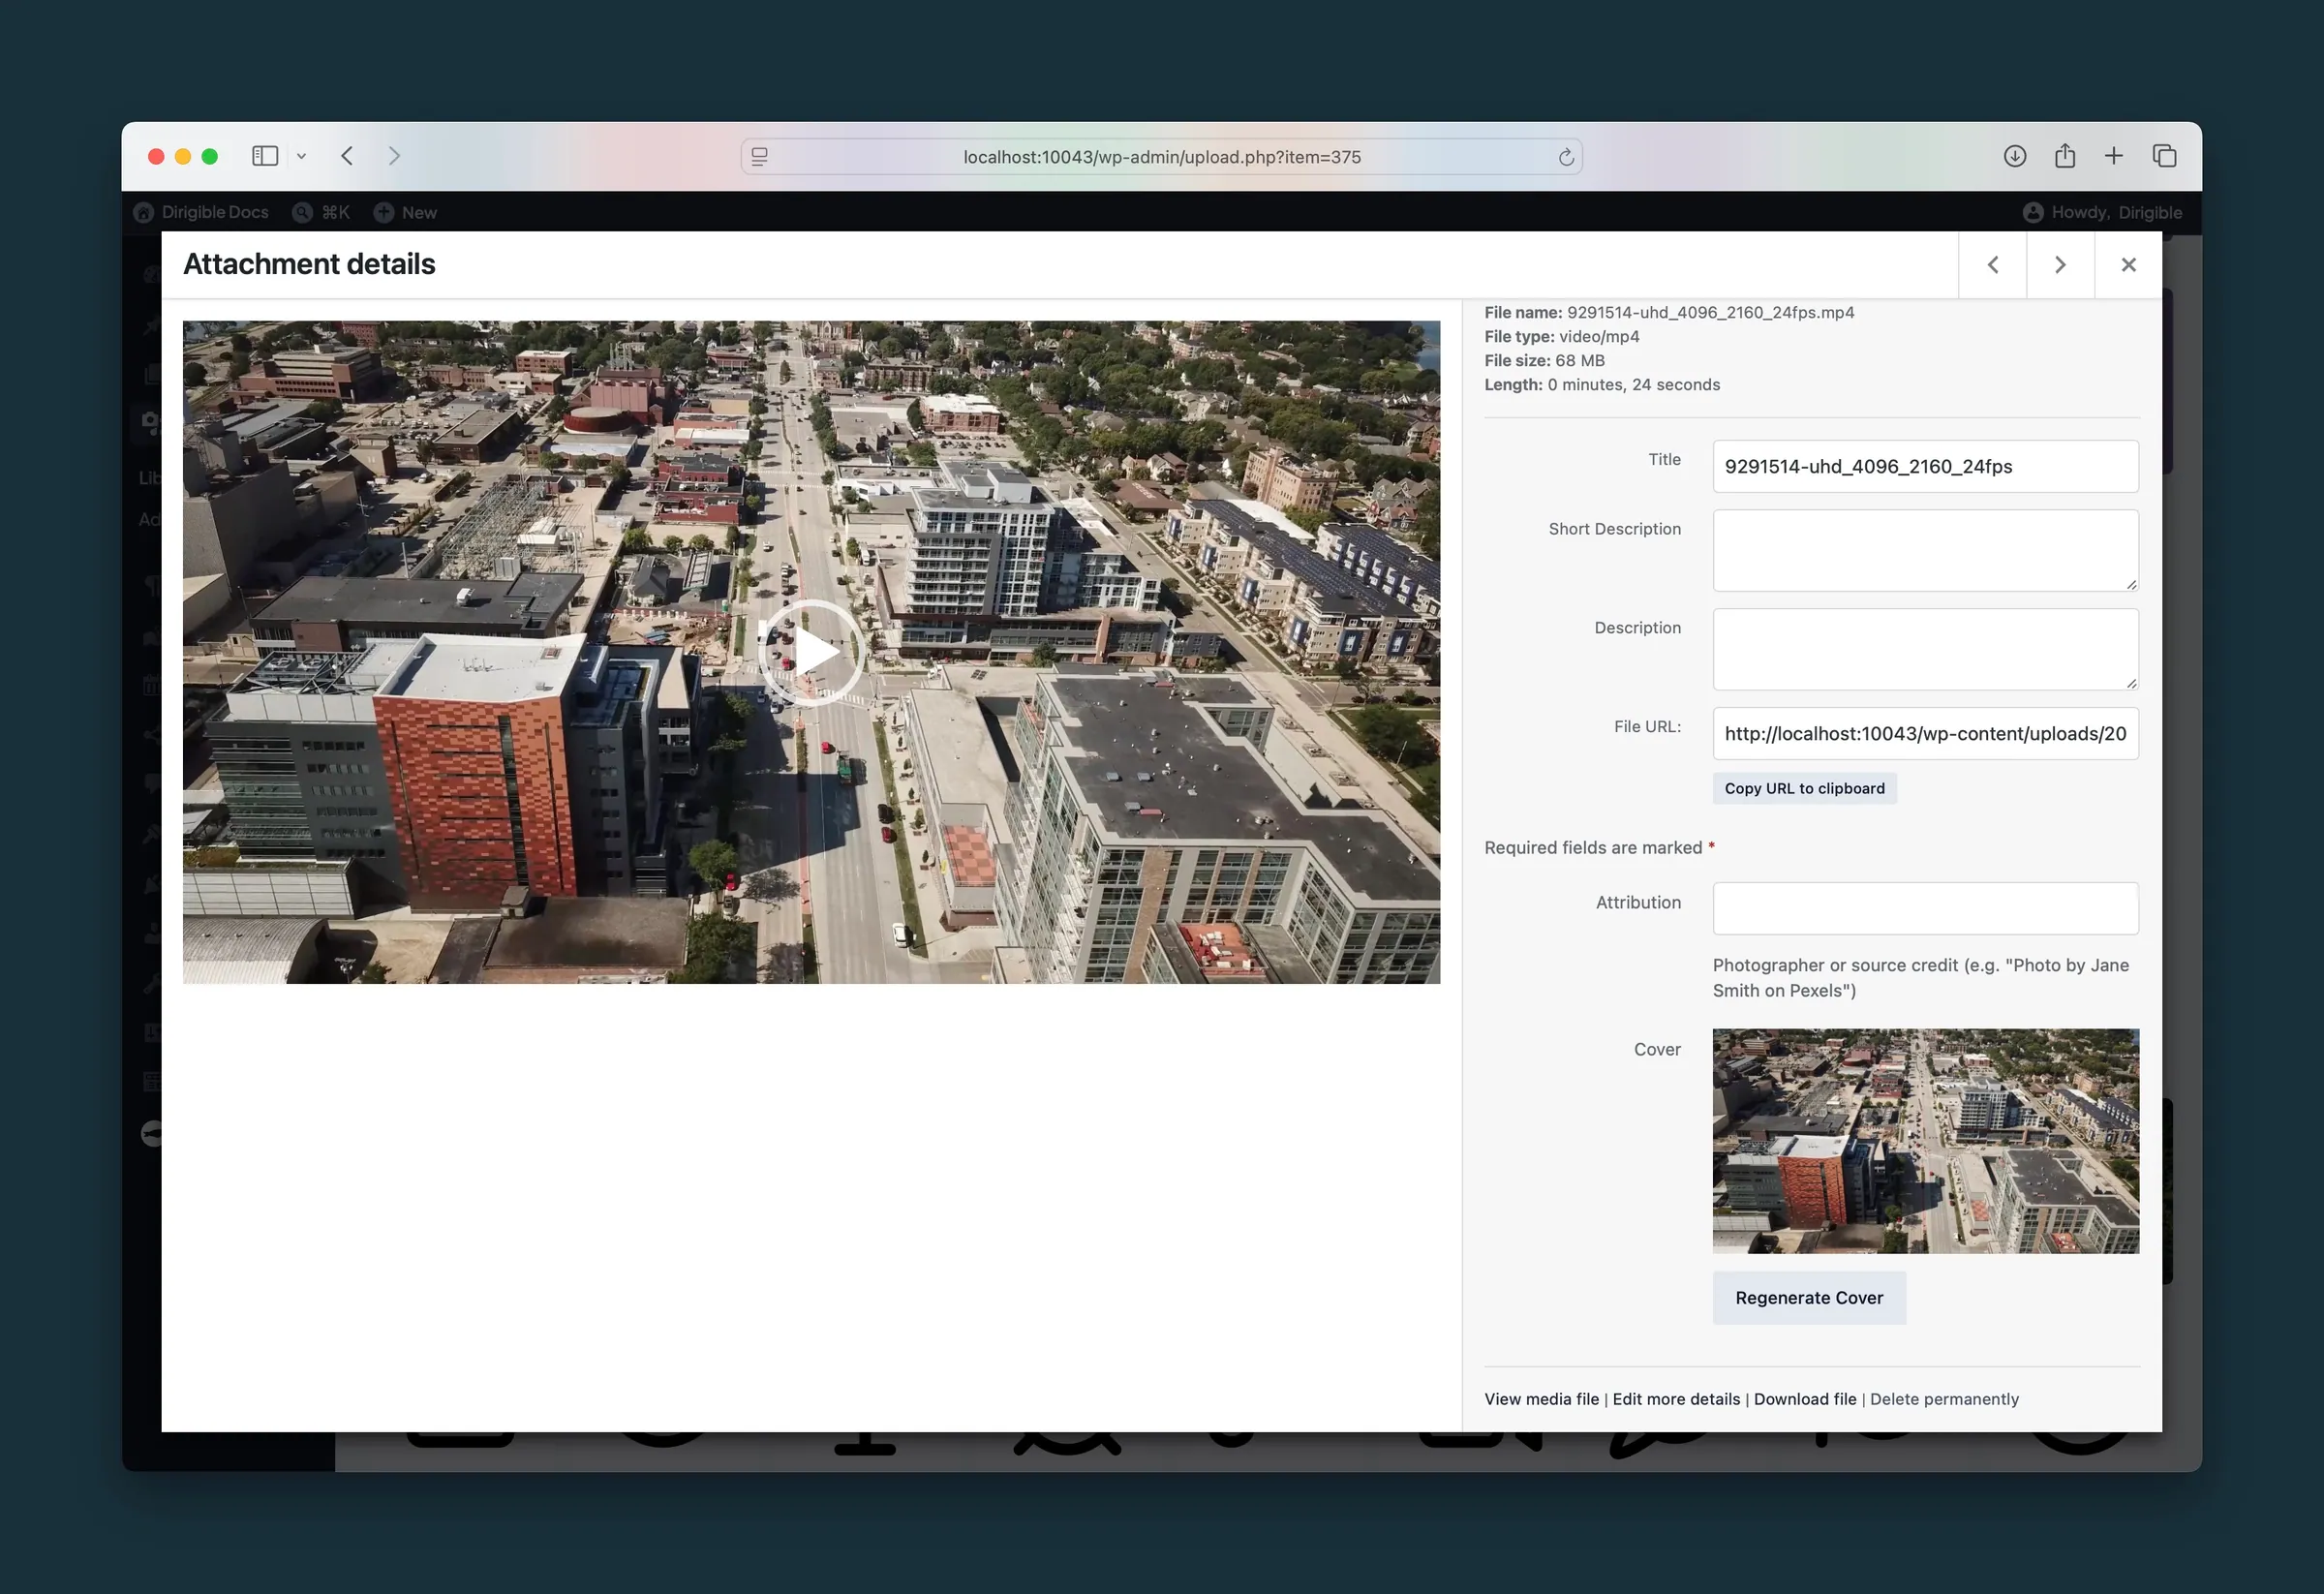Click Regenerate Cover button

click(x=1809, y=1297)
